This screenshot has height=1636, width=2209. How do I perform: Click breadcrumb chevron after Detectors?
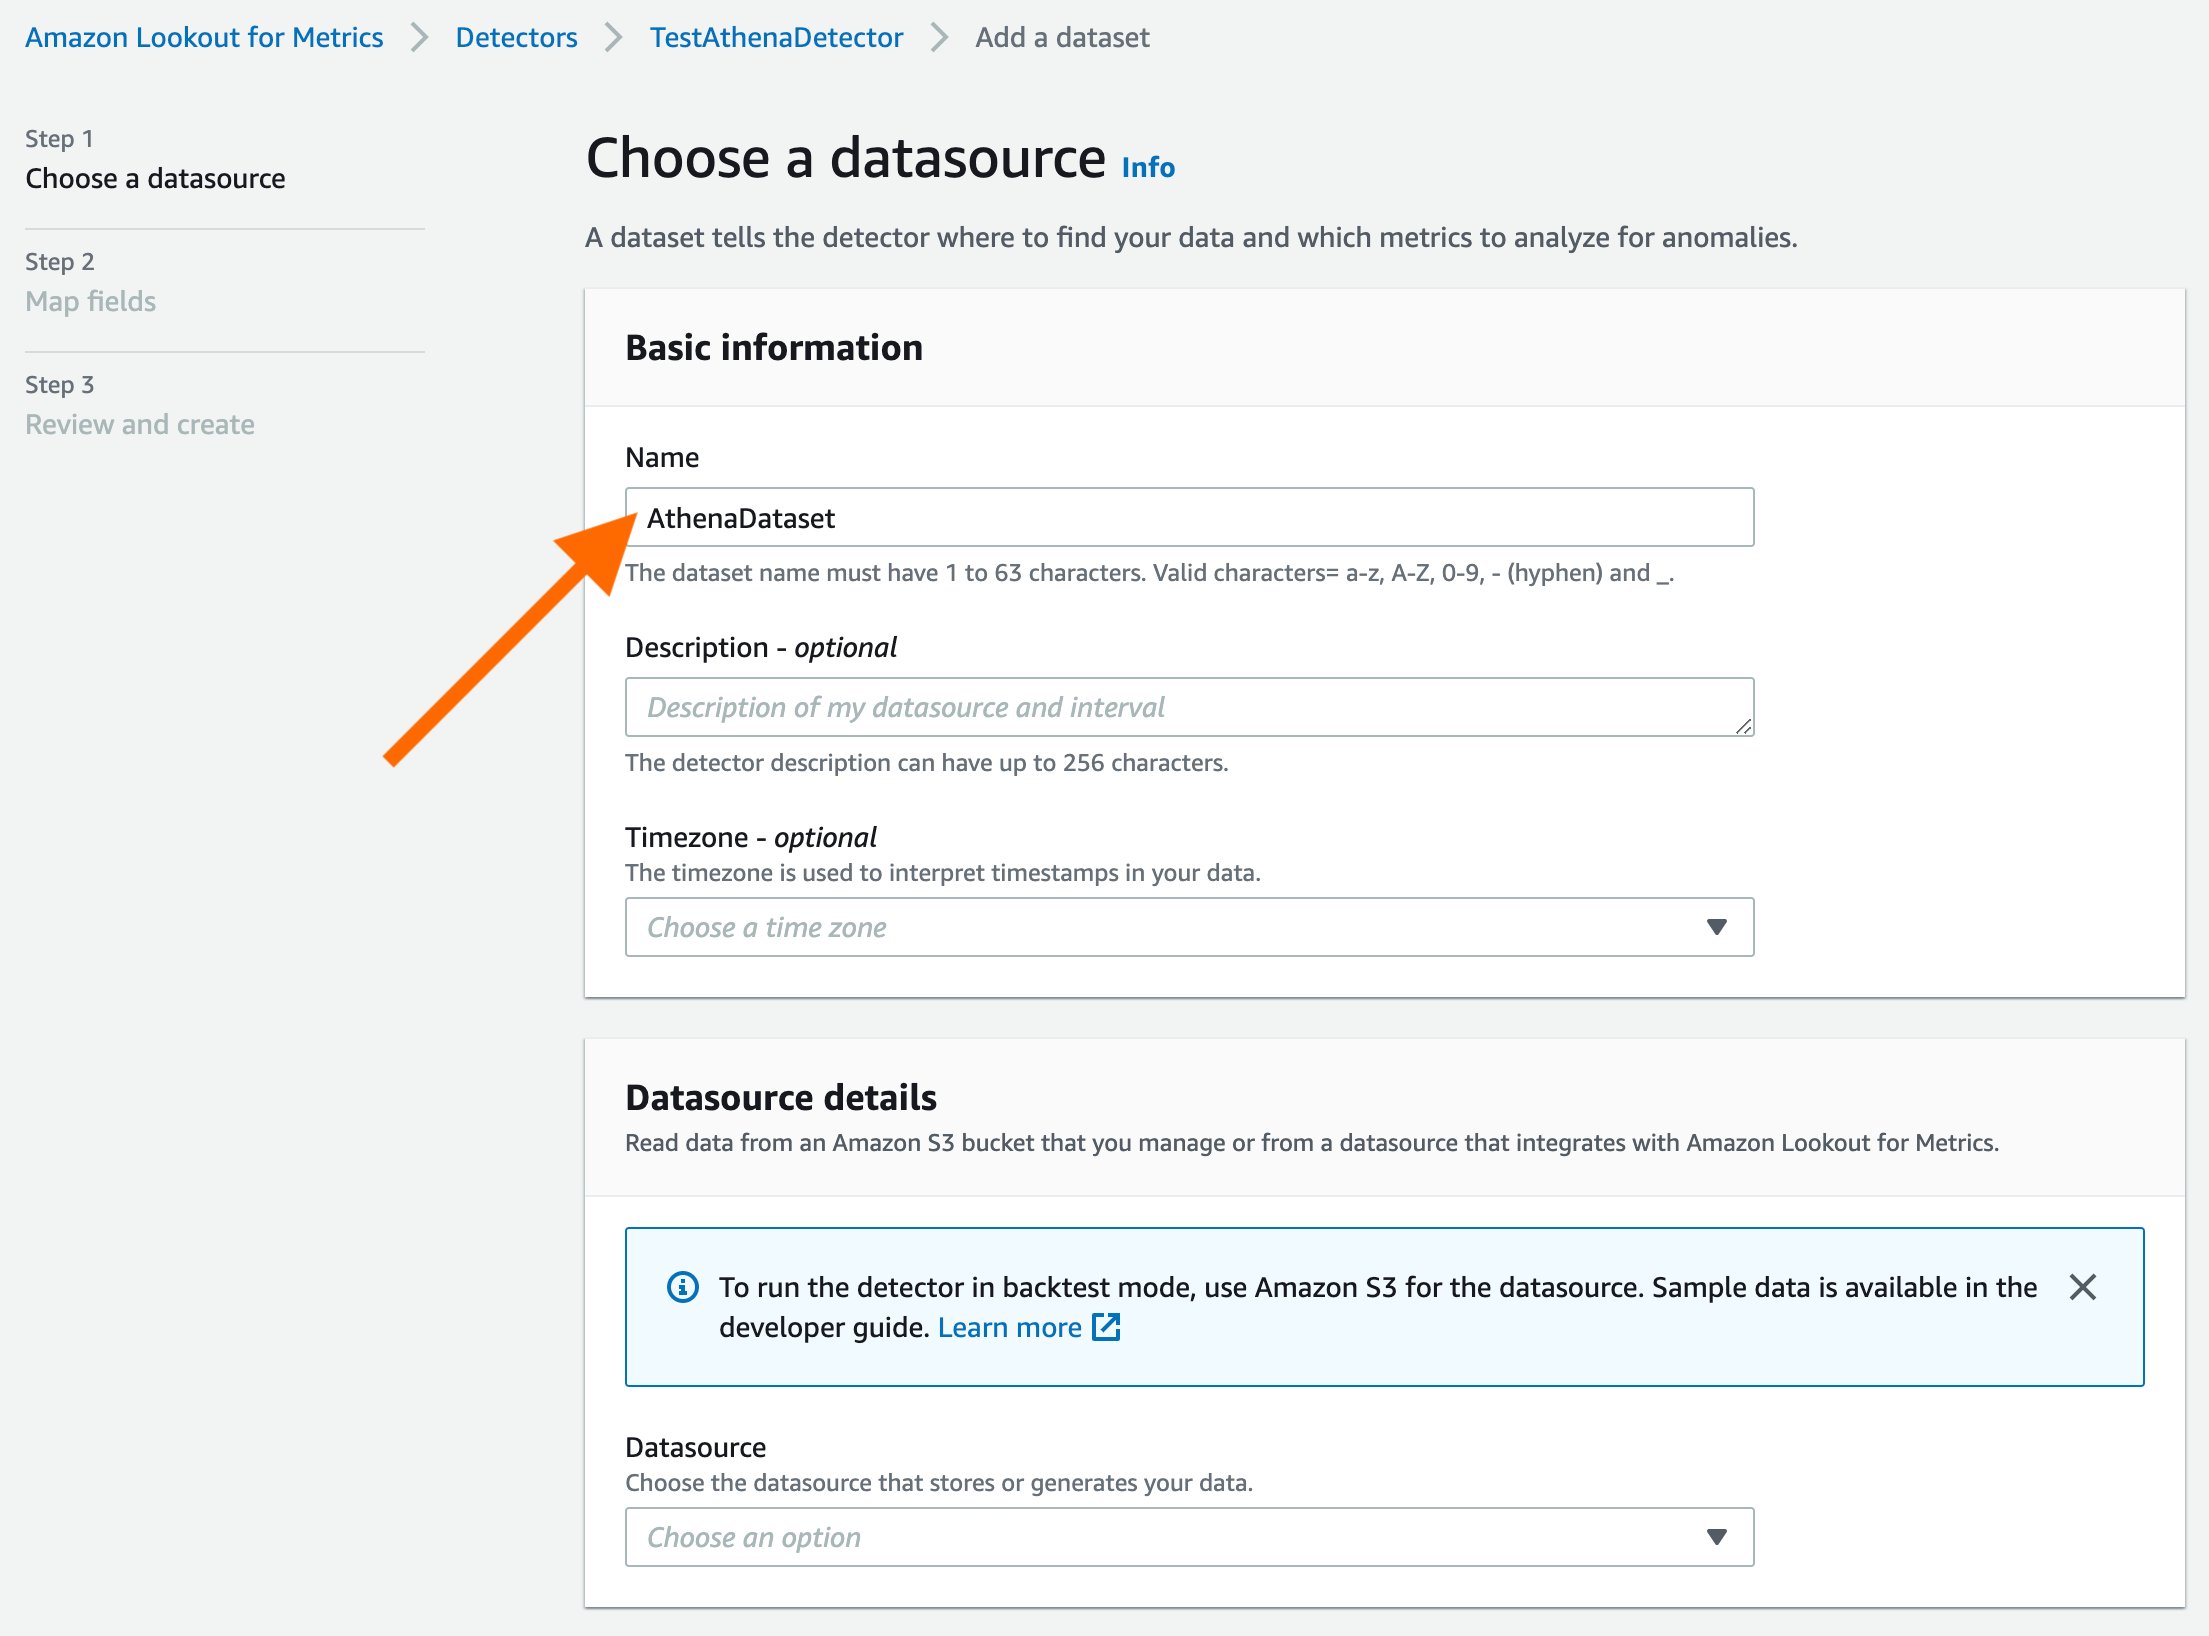coord(613,38)
